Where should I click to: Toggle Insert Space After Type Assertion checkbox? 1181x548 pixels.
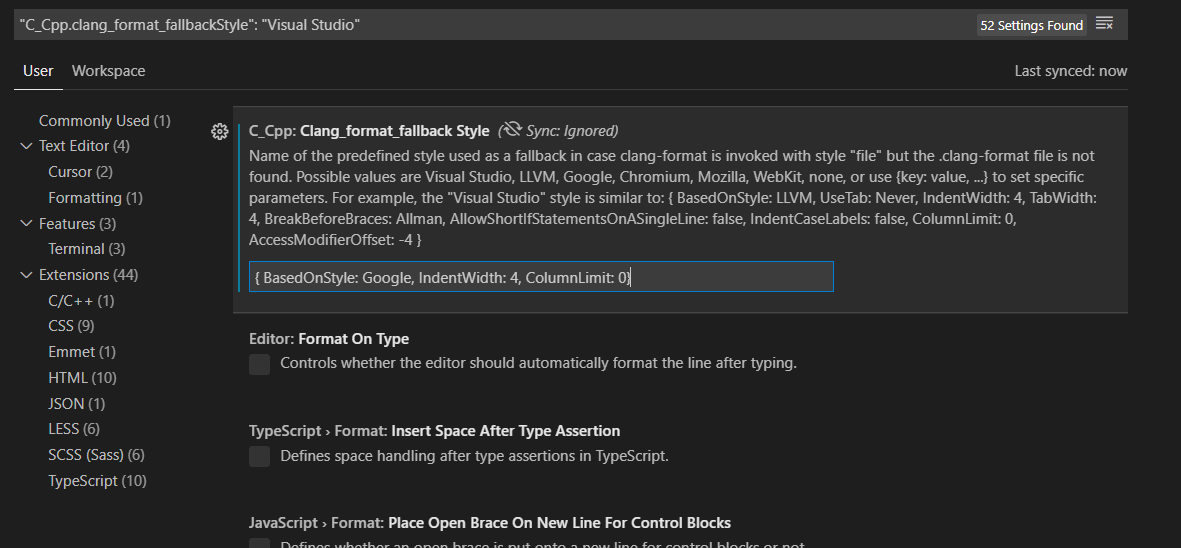pos(260,457)
